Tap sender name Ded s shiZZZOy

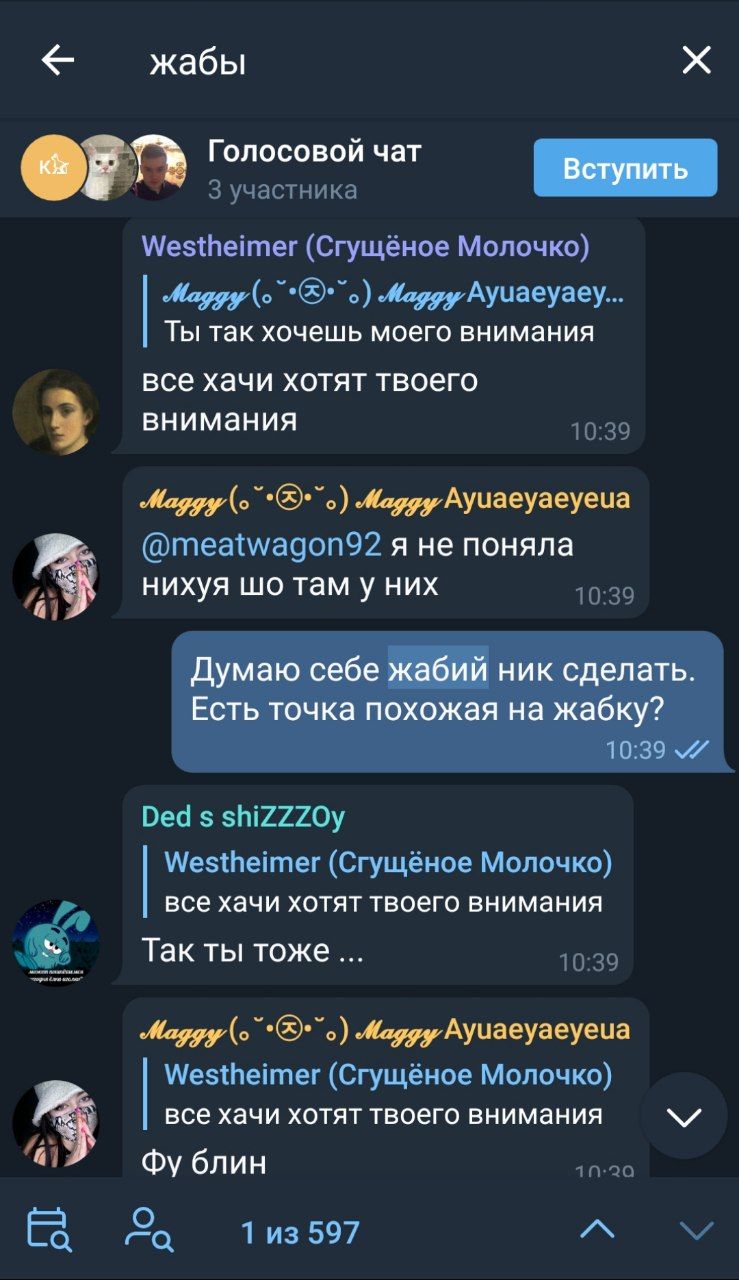[x=243, y=817]
